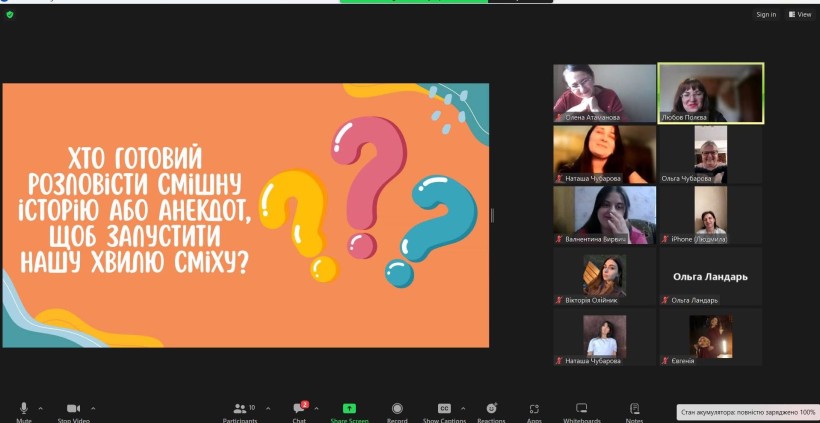Mute the microphone
Viewport: 820px width, 423px height.
click(x=24, y=411)
